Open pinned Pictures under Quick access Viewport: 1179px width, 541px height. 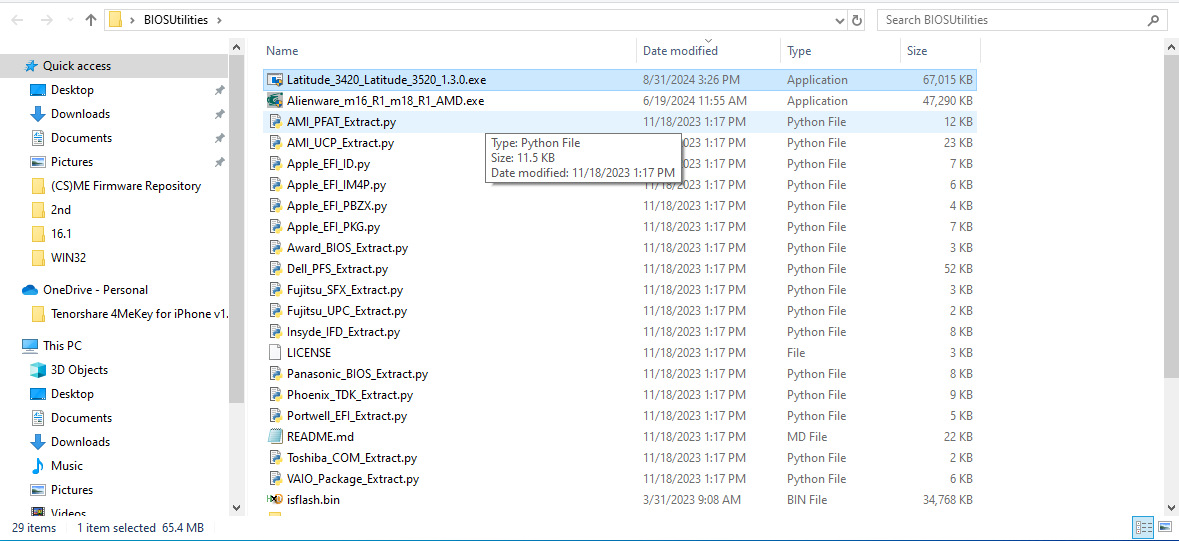[x=72, y=163]
